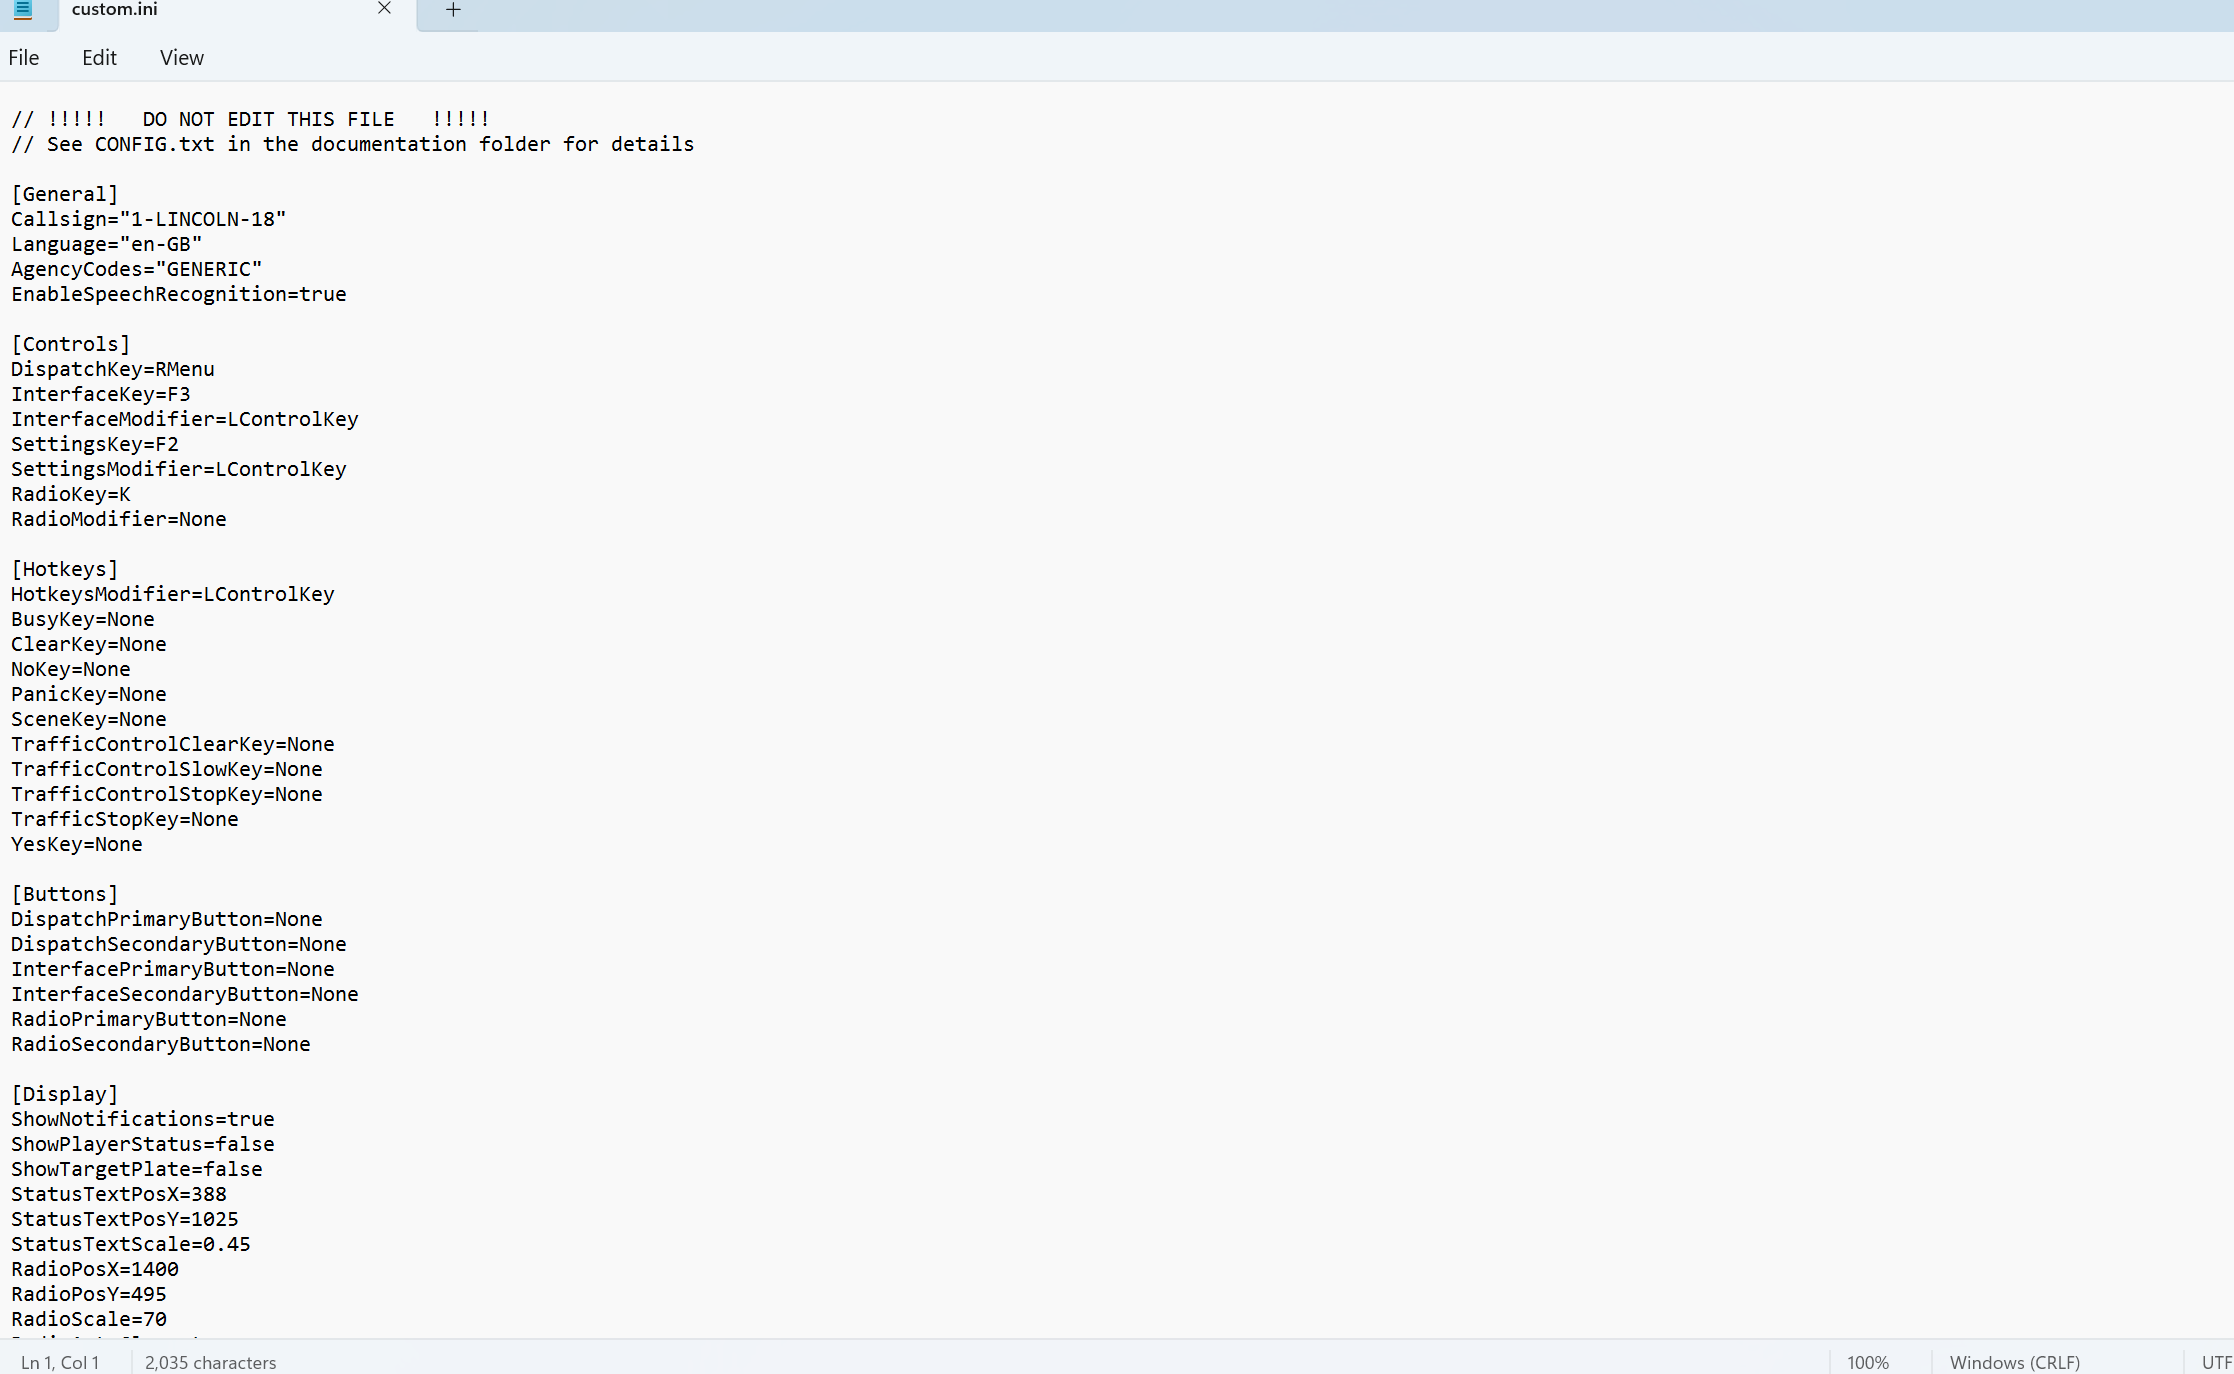The image size is (2234, 1374).
Task: Click the DO NOT EDIT THIS FILE comment
Action: coord(268,119)
